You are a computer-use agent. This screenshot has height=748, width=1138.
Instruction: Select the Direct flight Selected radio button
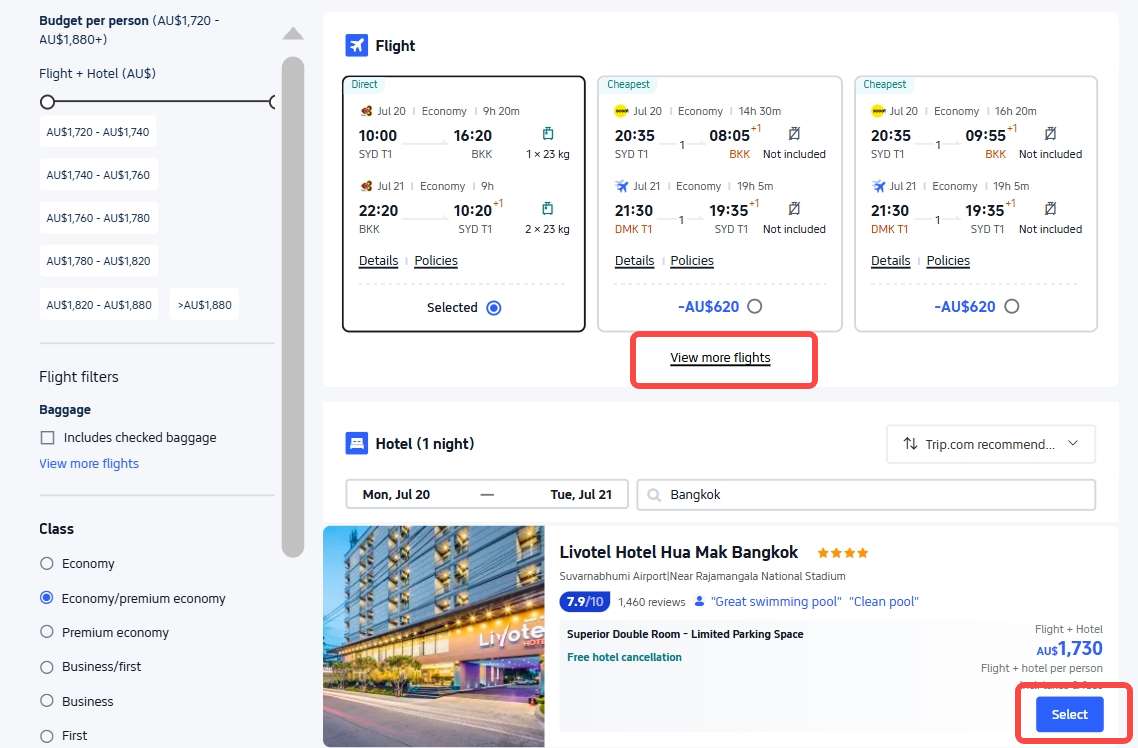click(x=494, y=308)
